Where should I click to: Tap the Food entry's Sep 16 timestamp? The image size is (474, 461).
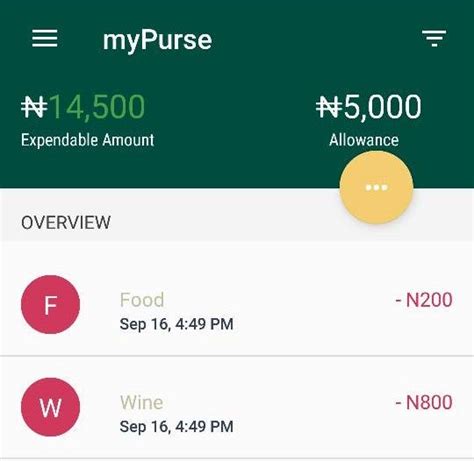tap(176, 324)
